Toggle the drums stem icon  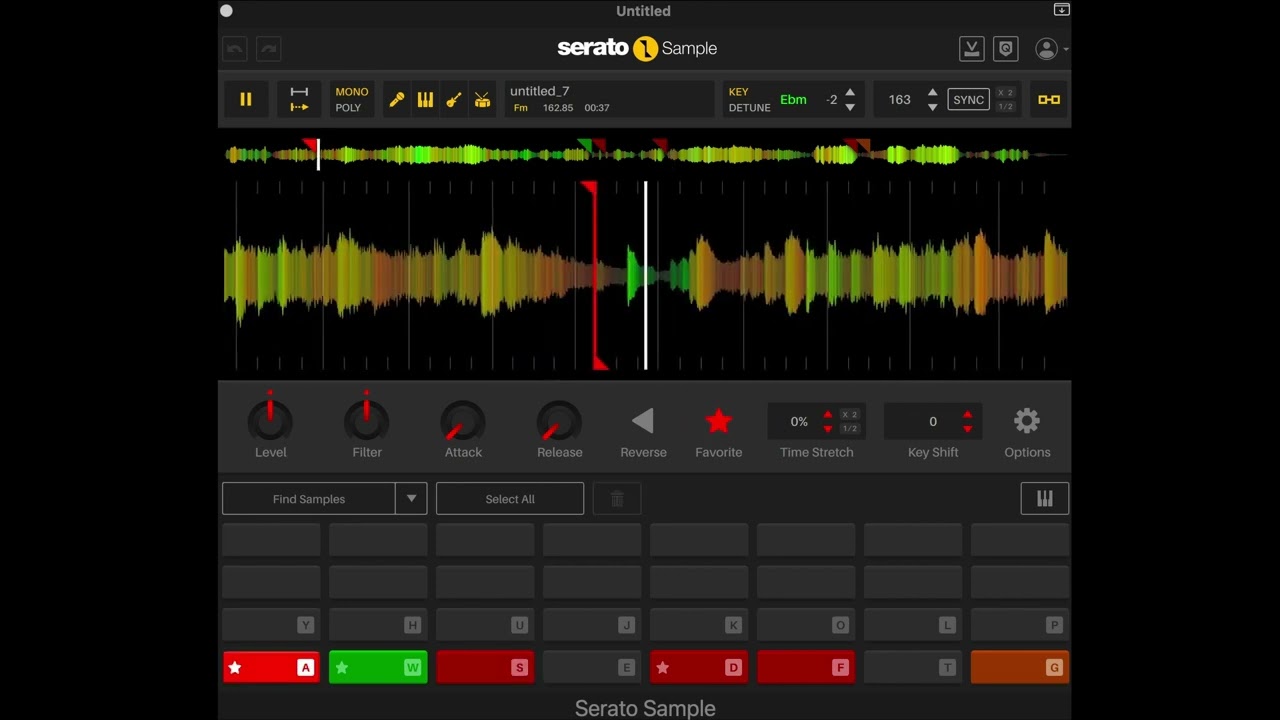(x=482, y=99)
